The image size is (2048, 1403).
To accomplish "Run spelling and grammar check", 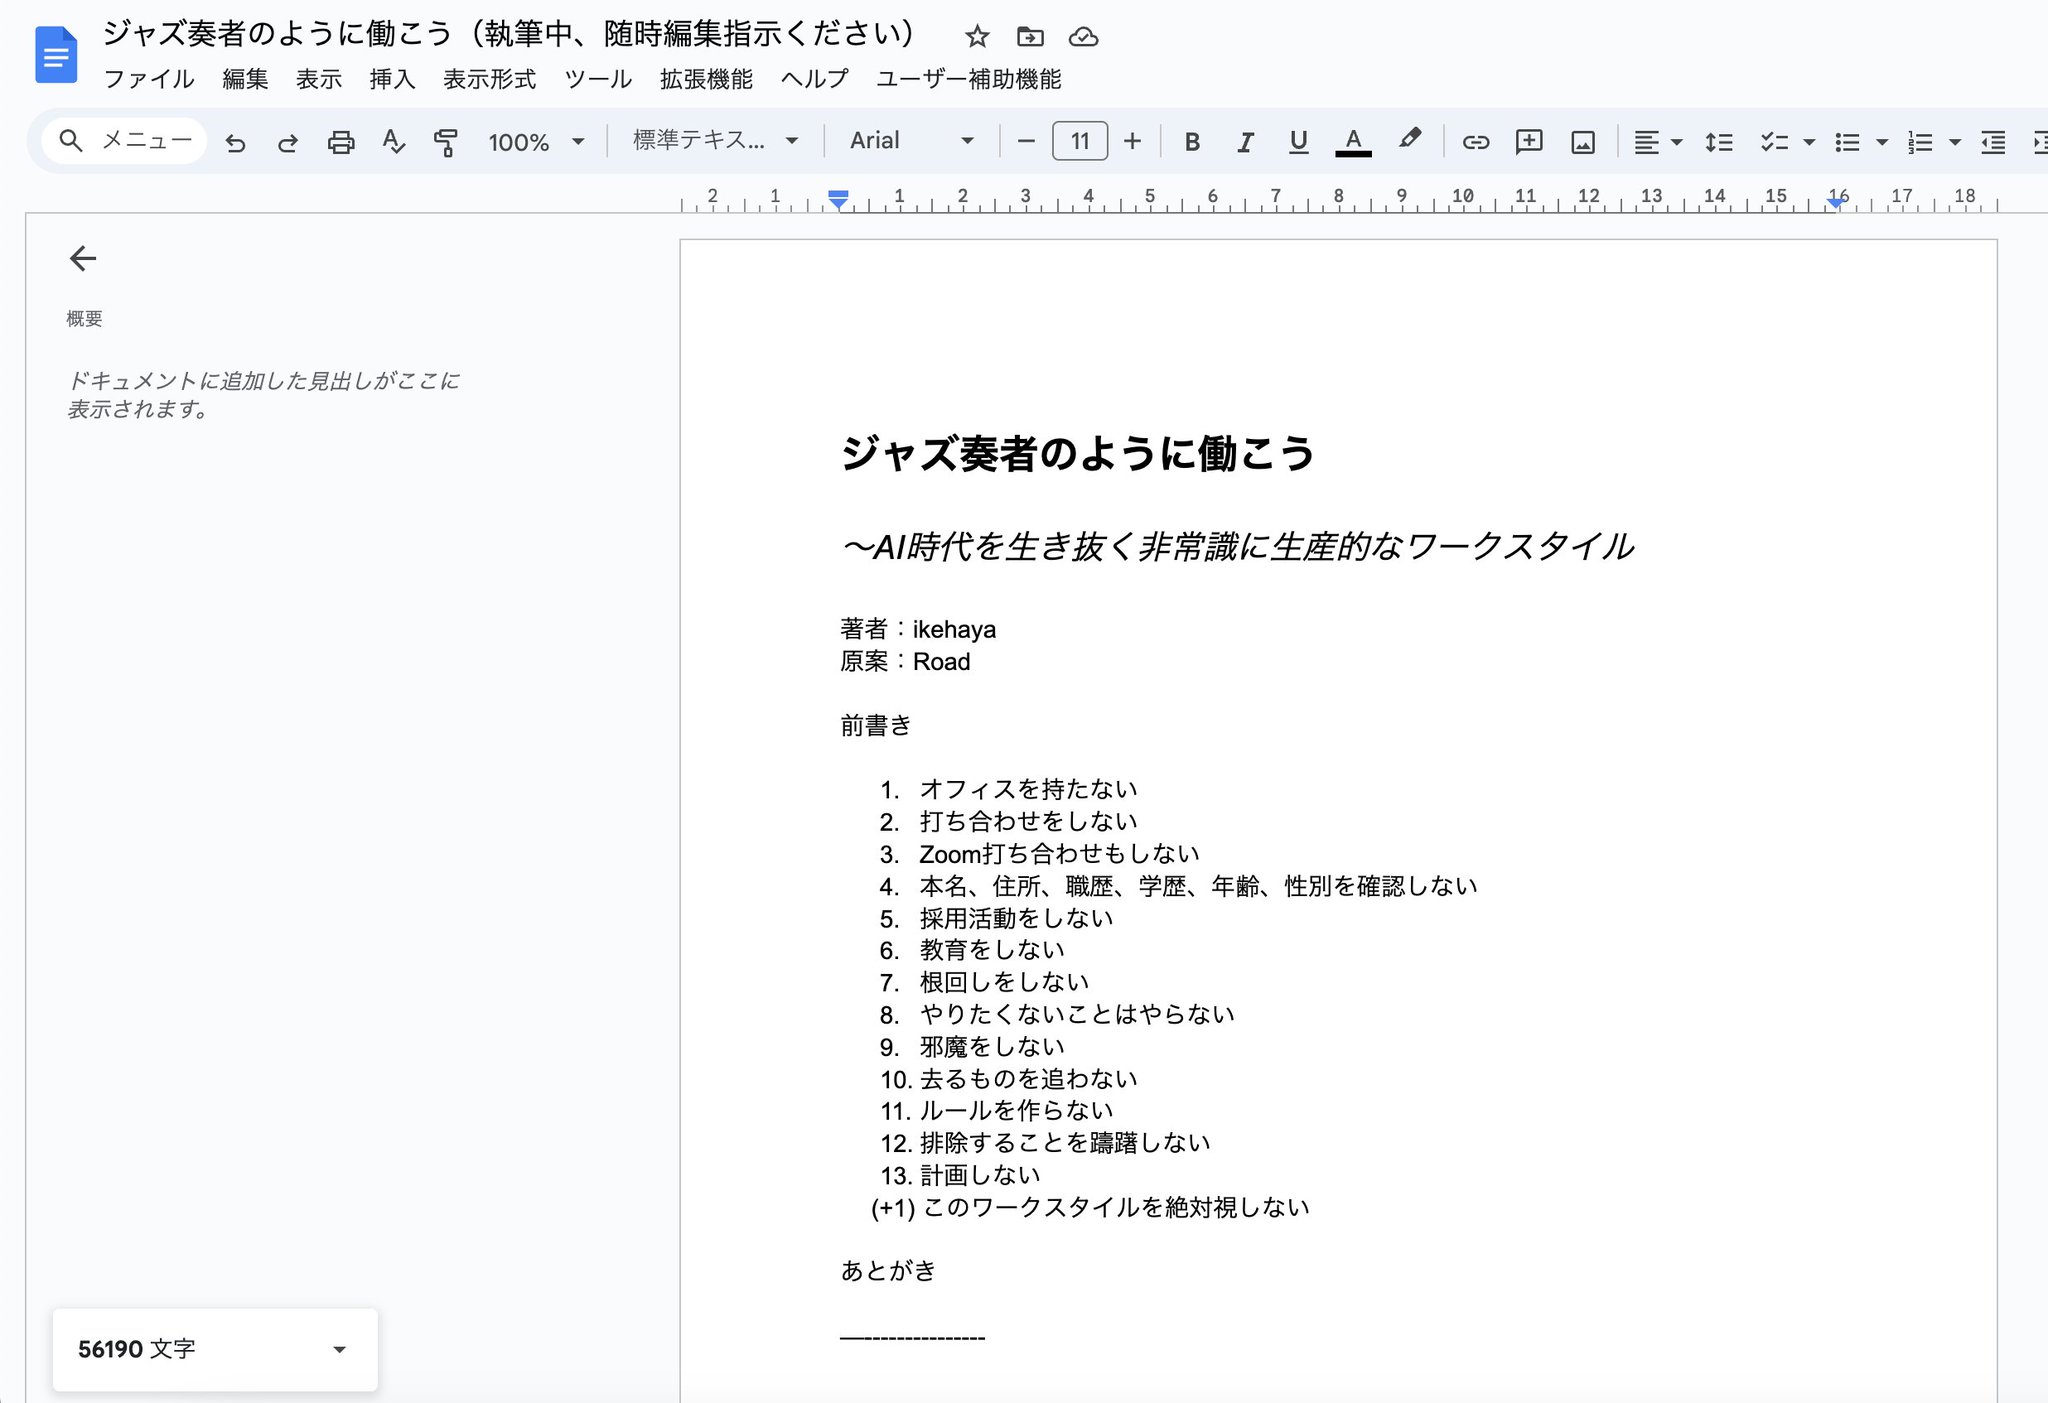I will pos(394,142).
